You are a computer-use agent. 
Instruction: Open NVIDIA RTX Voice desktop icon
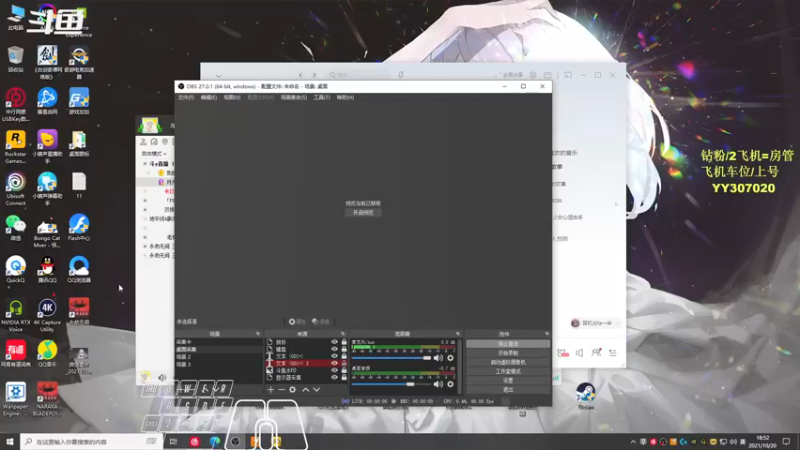(15, 316)
